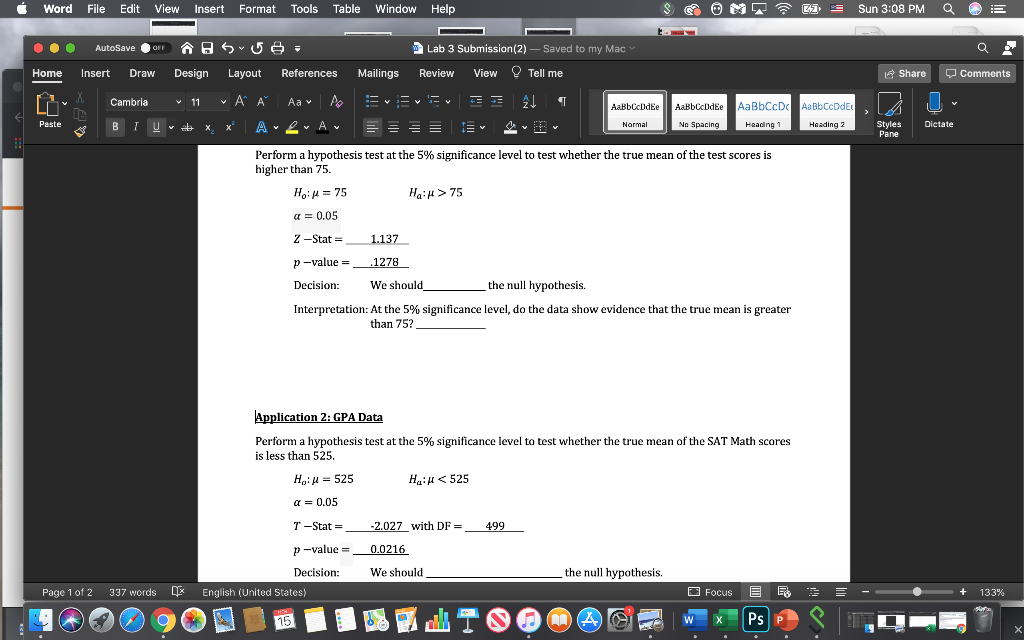Apply subscript formatting

pyautogui.click(x=209, y=127)
